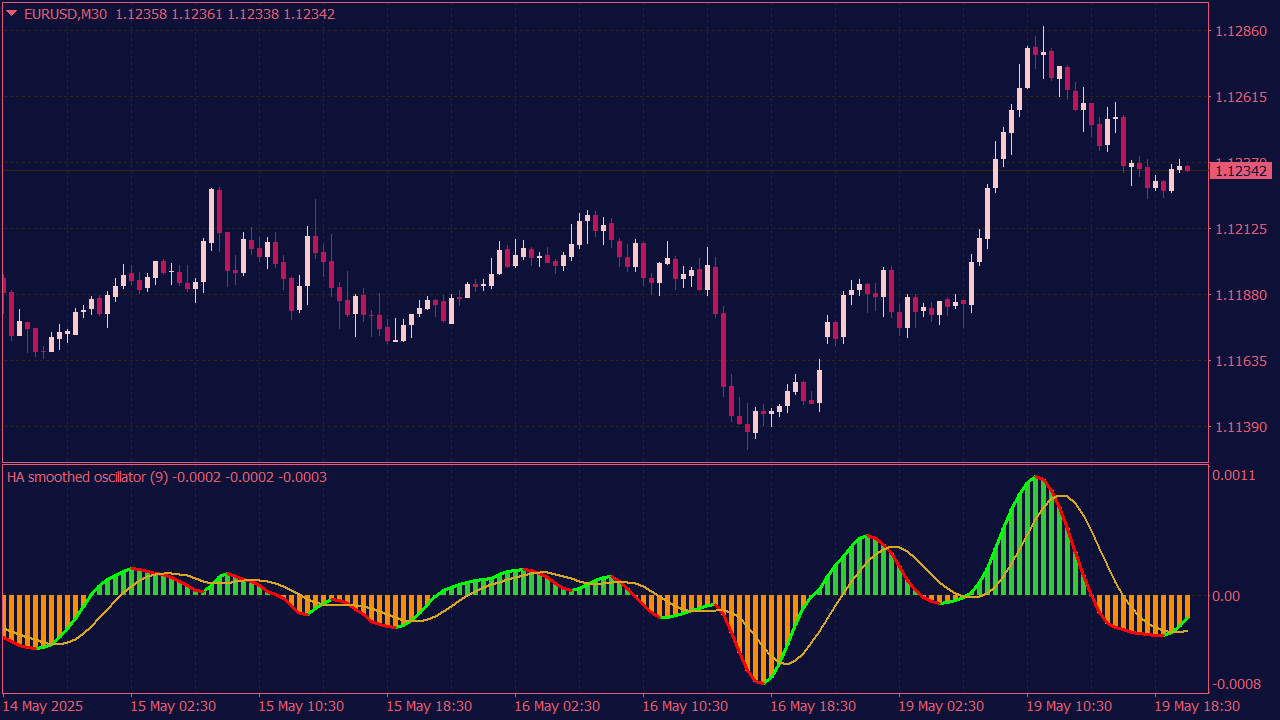
Task: Click the triangle arrow beside EURUSD,M30
Action: coord(12,14)
